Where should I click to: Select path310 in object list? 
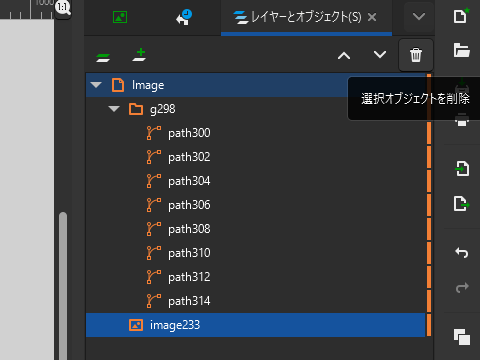coord(256,253)
